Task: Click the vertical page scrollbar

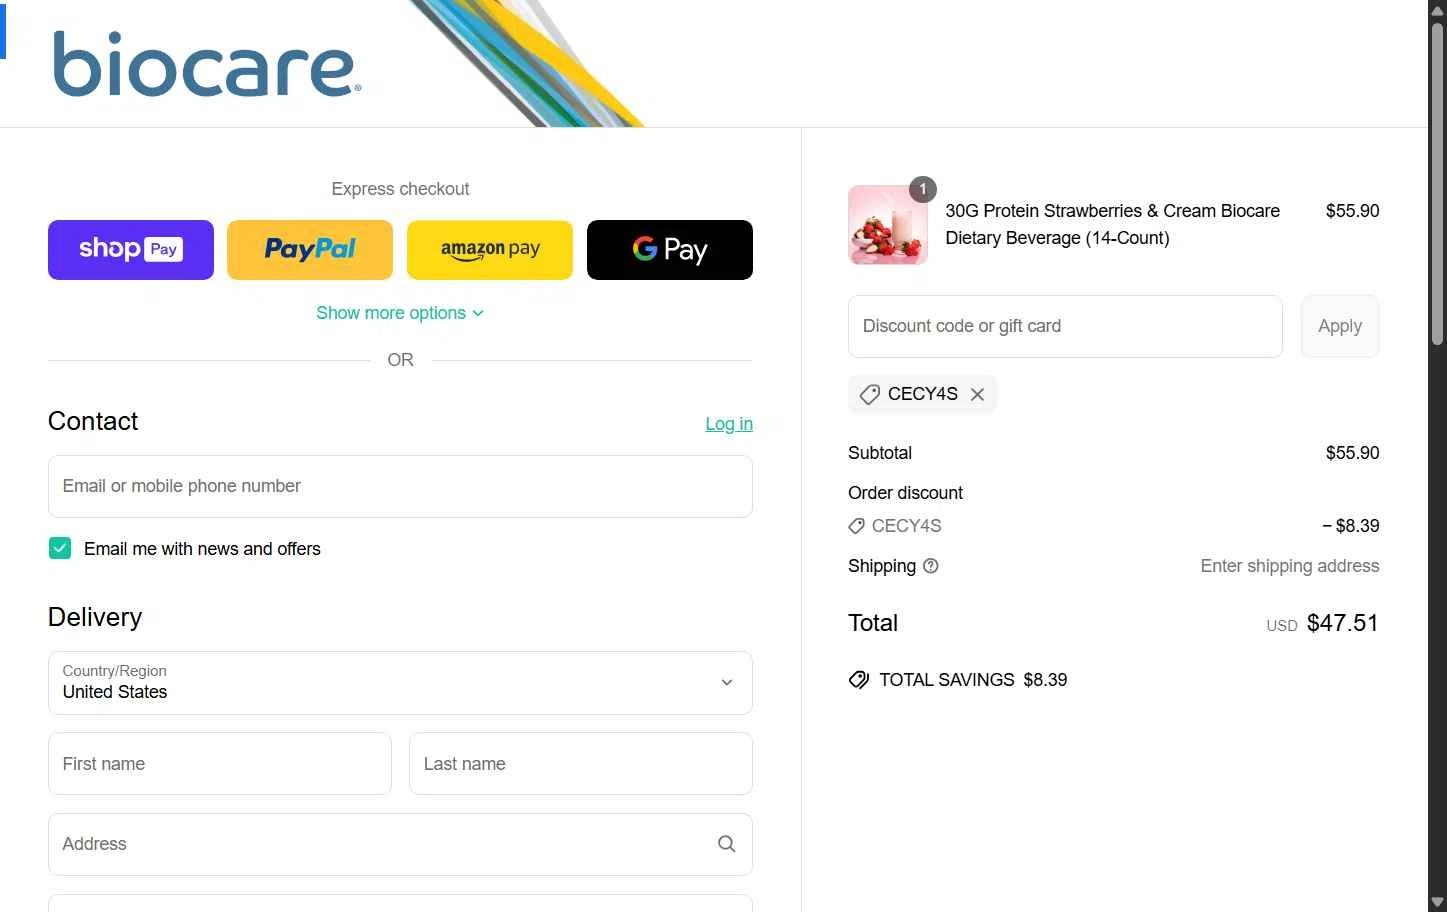Action: point(1437,185)
